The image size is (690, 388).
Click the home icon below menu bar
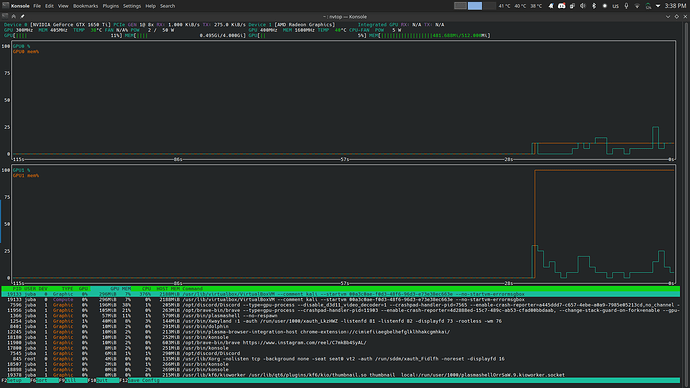[x=14, y=16]
